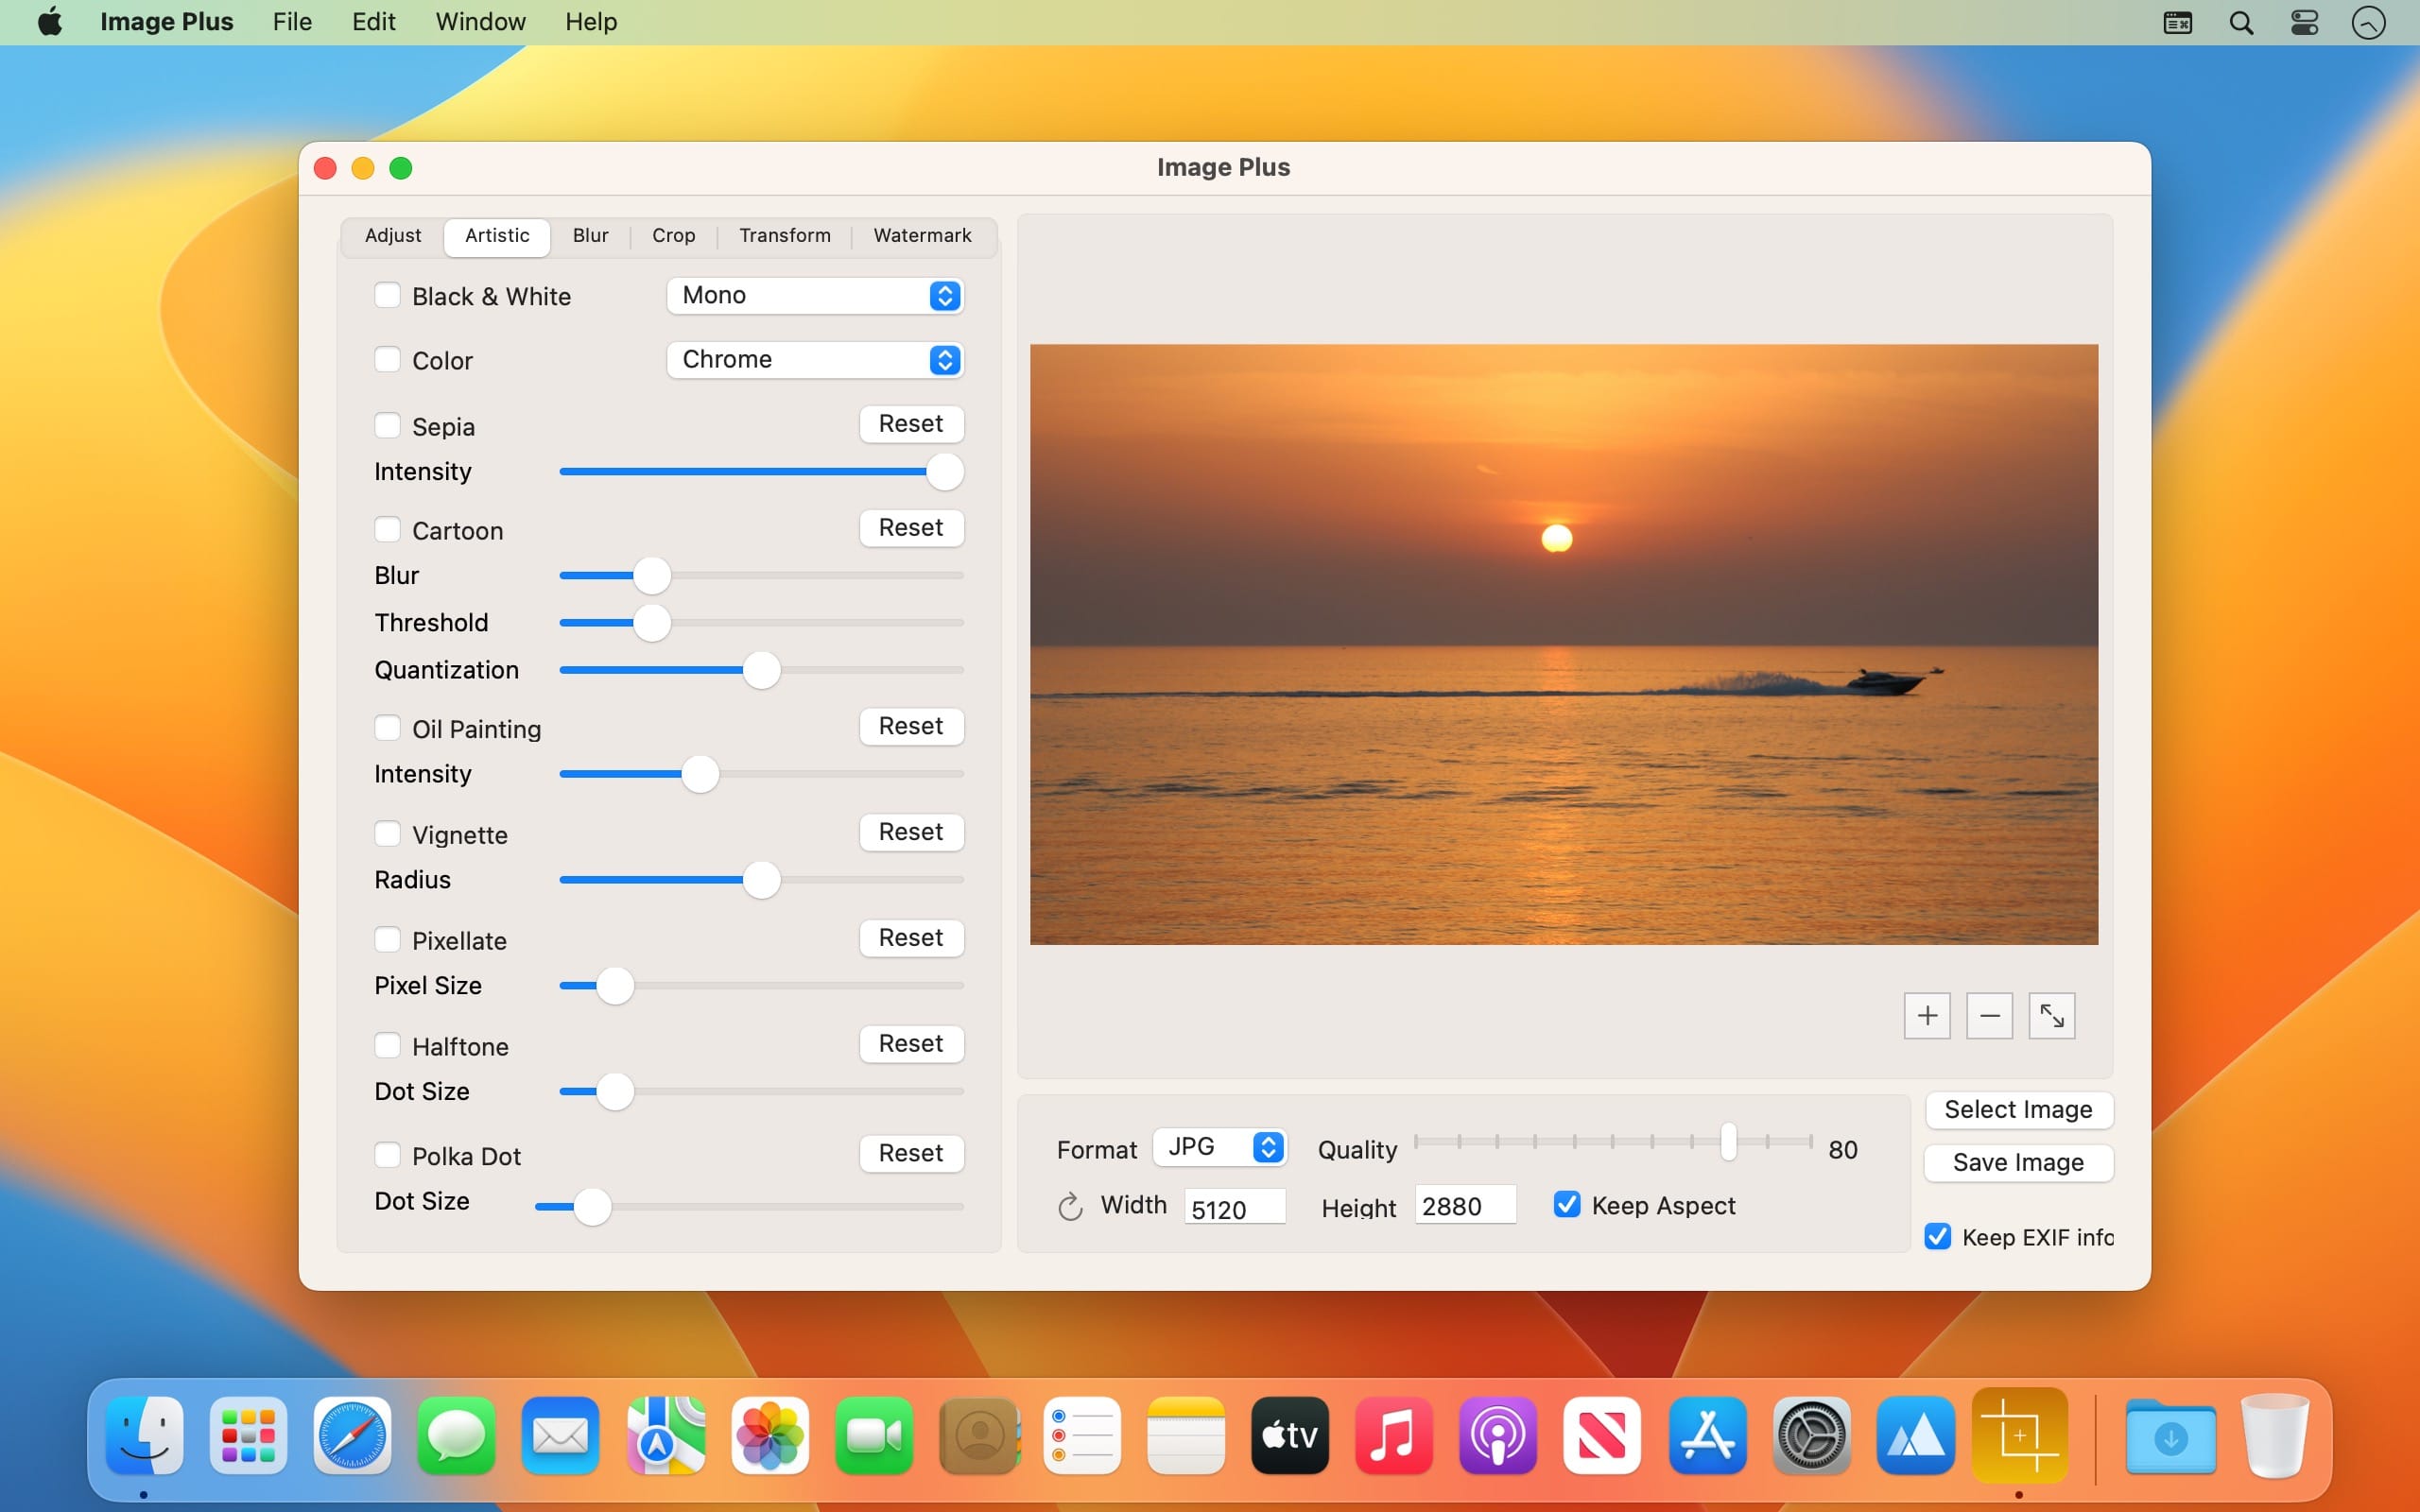
Task: Reset the Cartoon settings
Action: coord(911,528)
